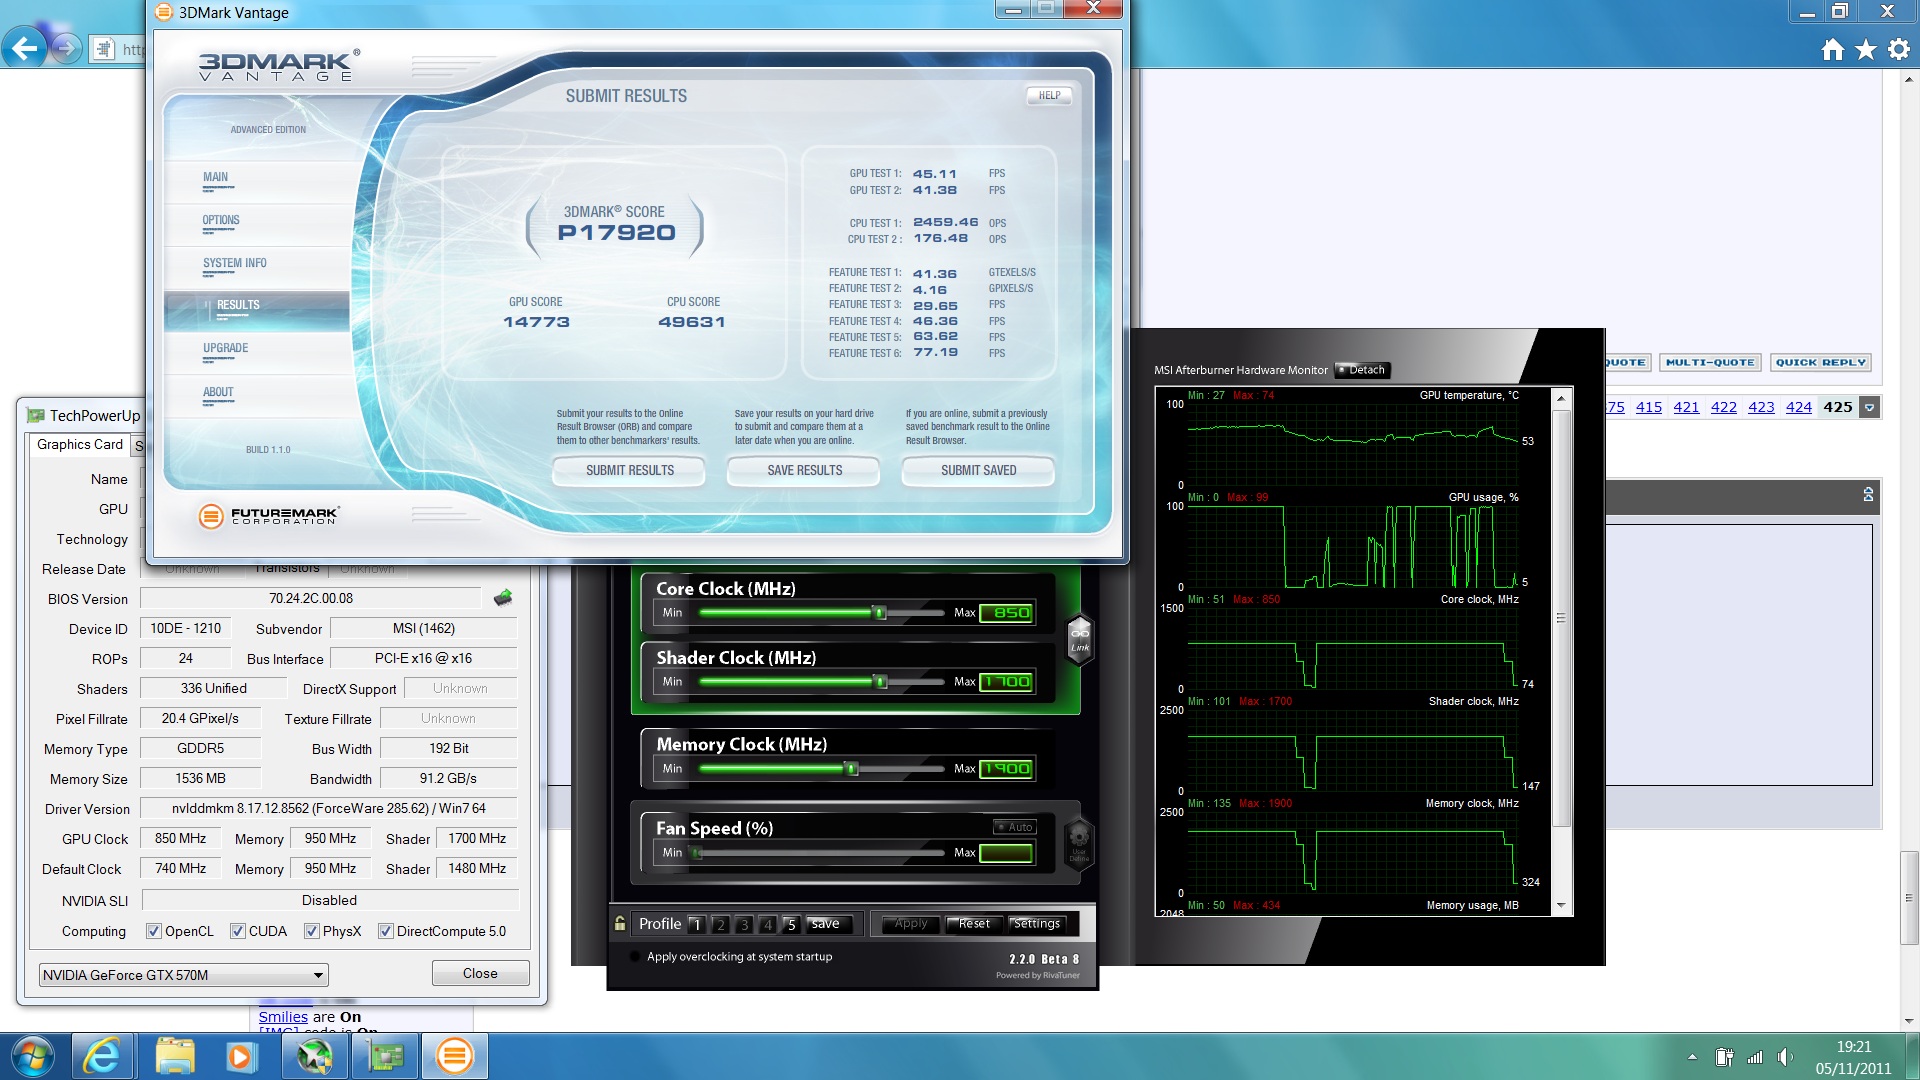Click the TechPowerUp GPU-Z title icon
This screenshot has height=1080, width=1920.
(35, 416)
